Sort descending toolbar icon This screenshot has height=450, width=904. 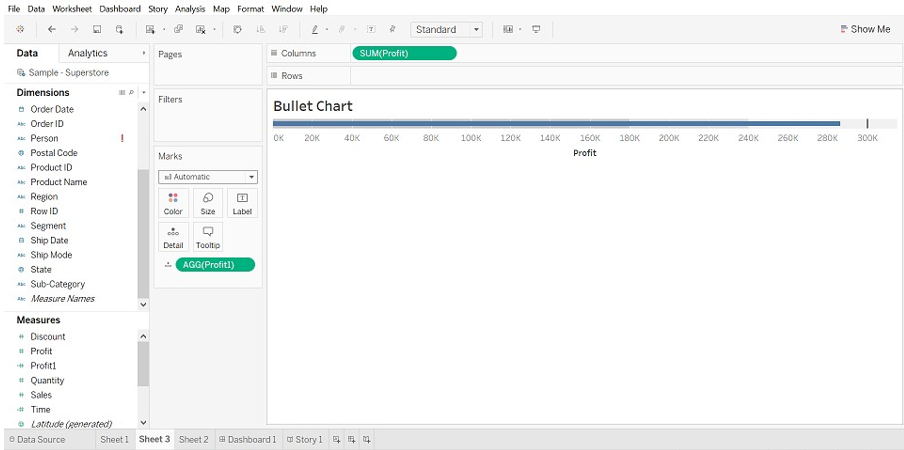pos(283,29)
